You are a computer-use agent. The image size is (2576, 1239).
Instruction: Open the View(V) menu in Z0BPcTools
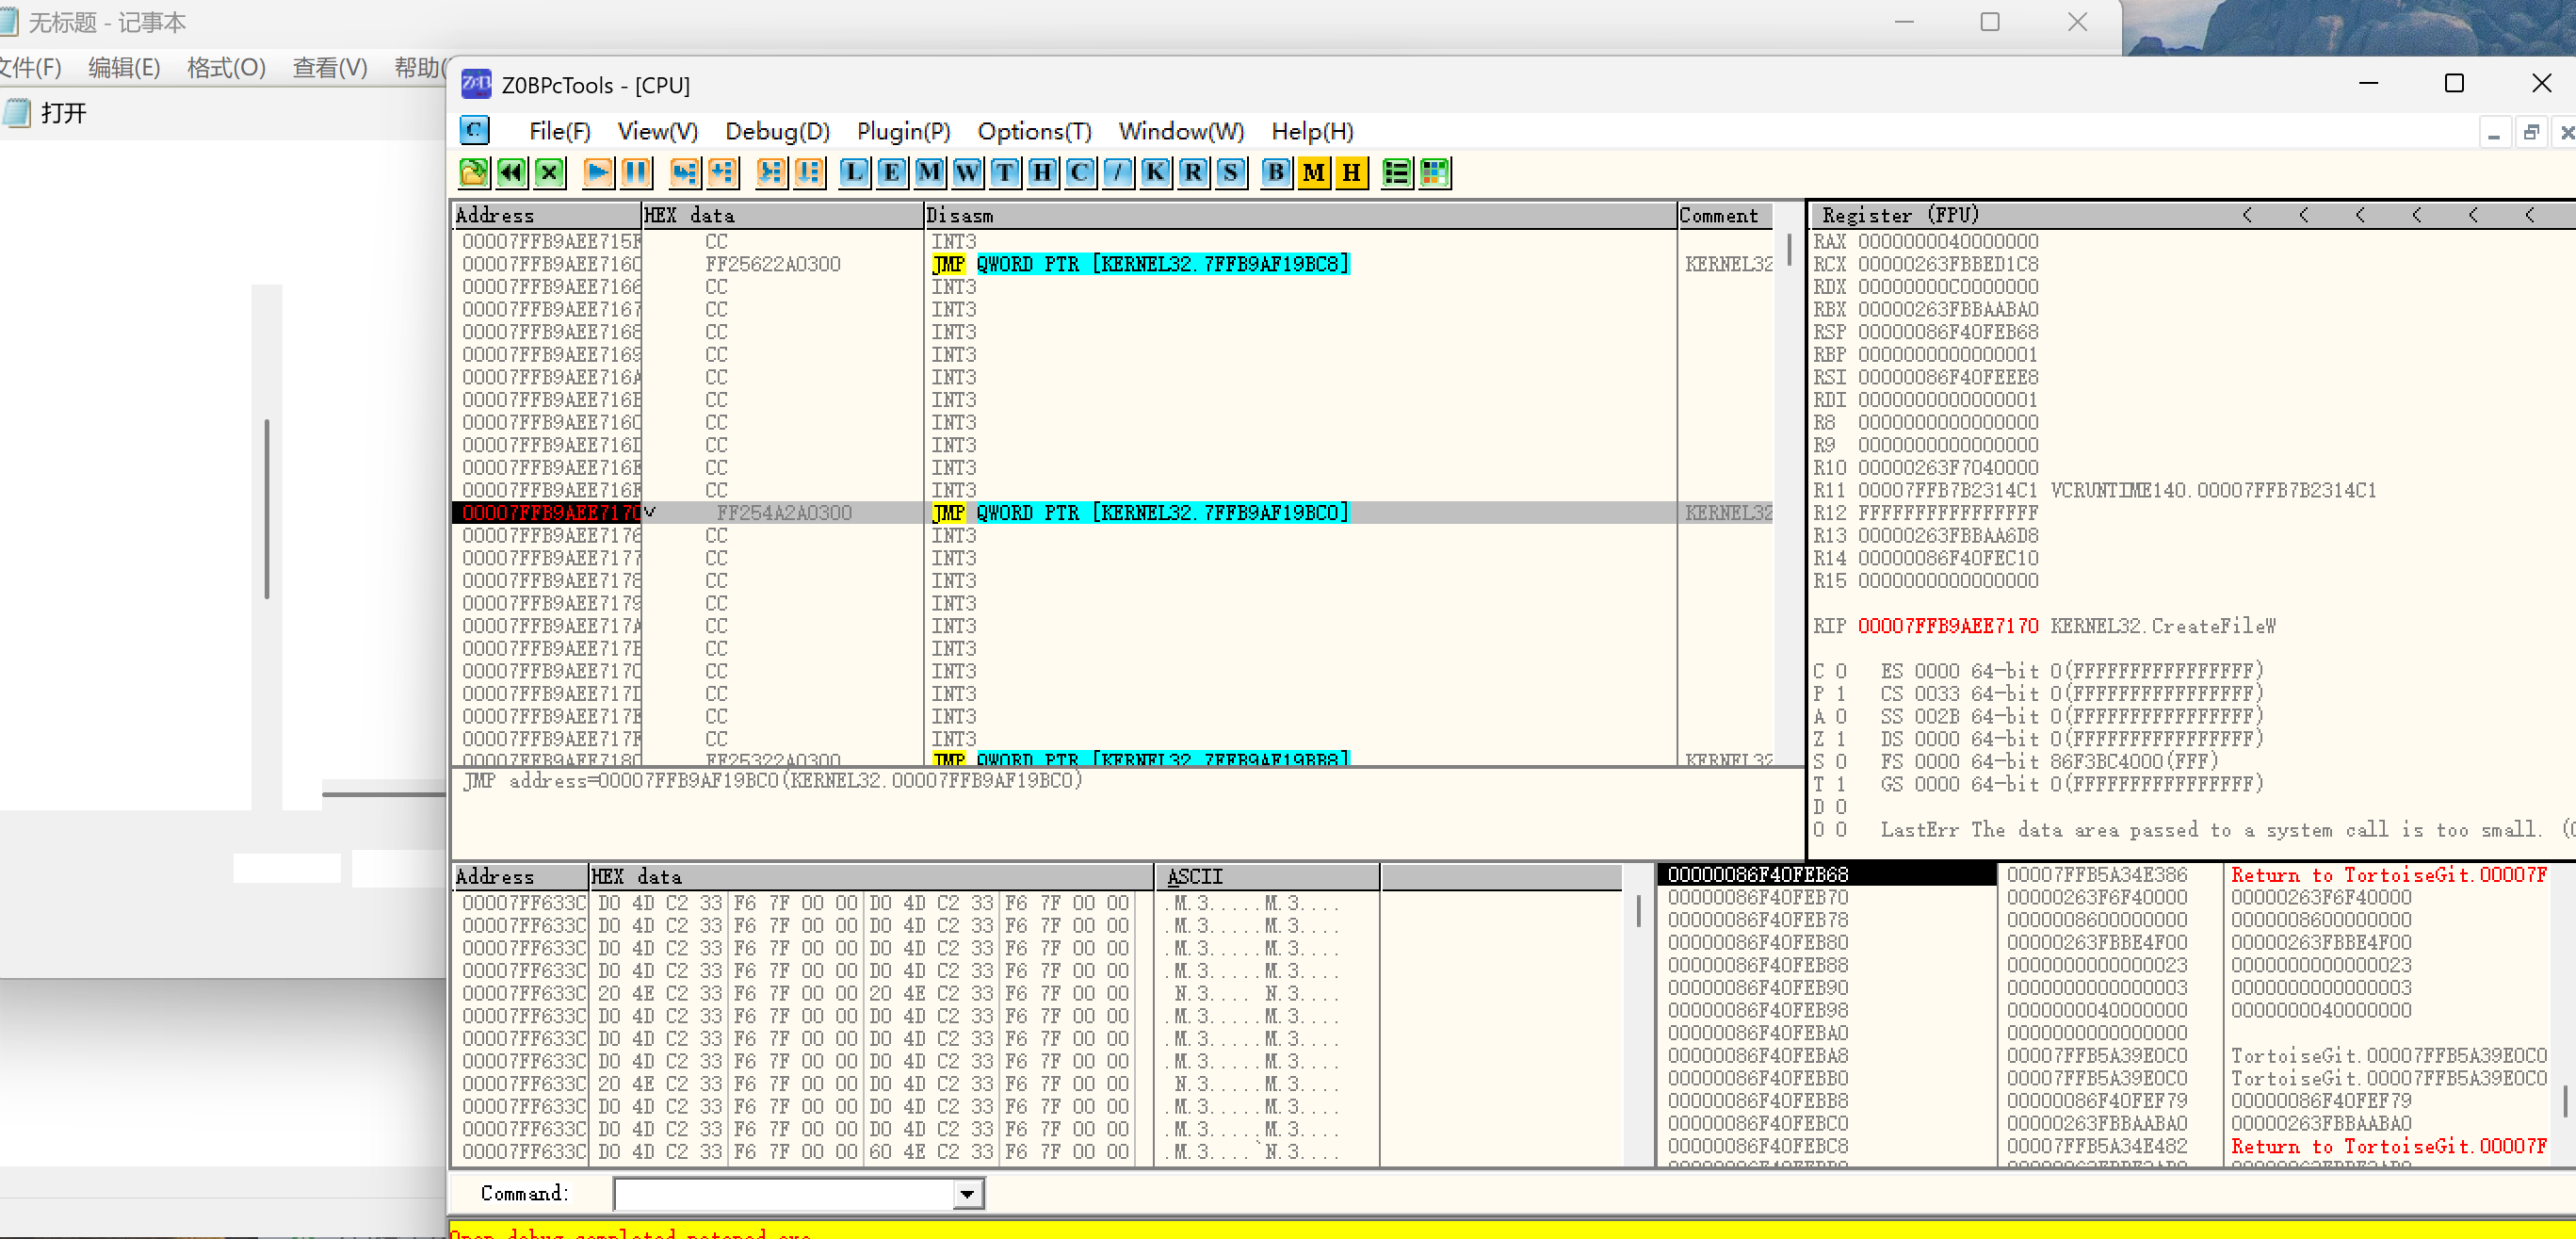pyautogui.click(x=657, y=131)
